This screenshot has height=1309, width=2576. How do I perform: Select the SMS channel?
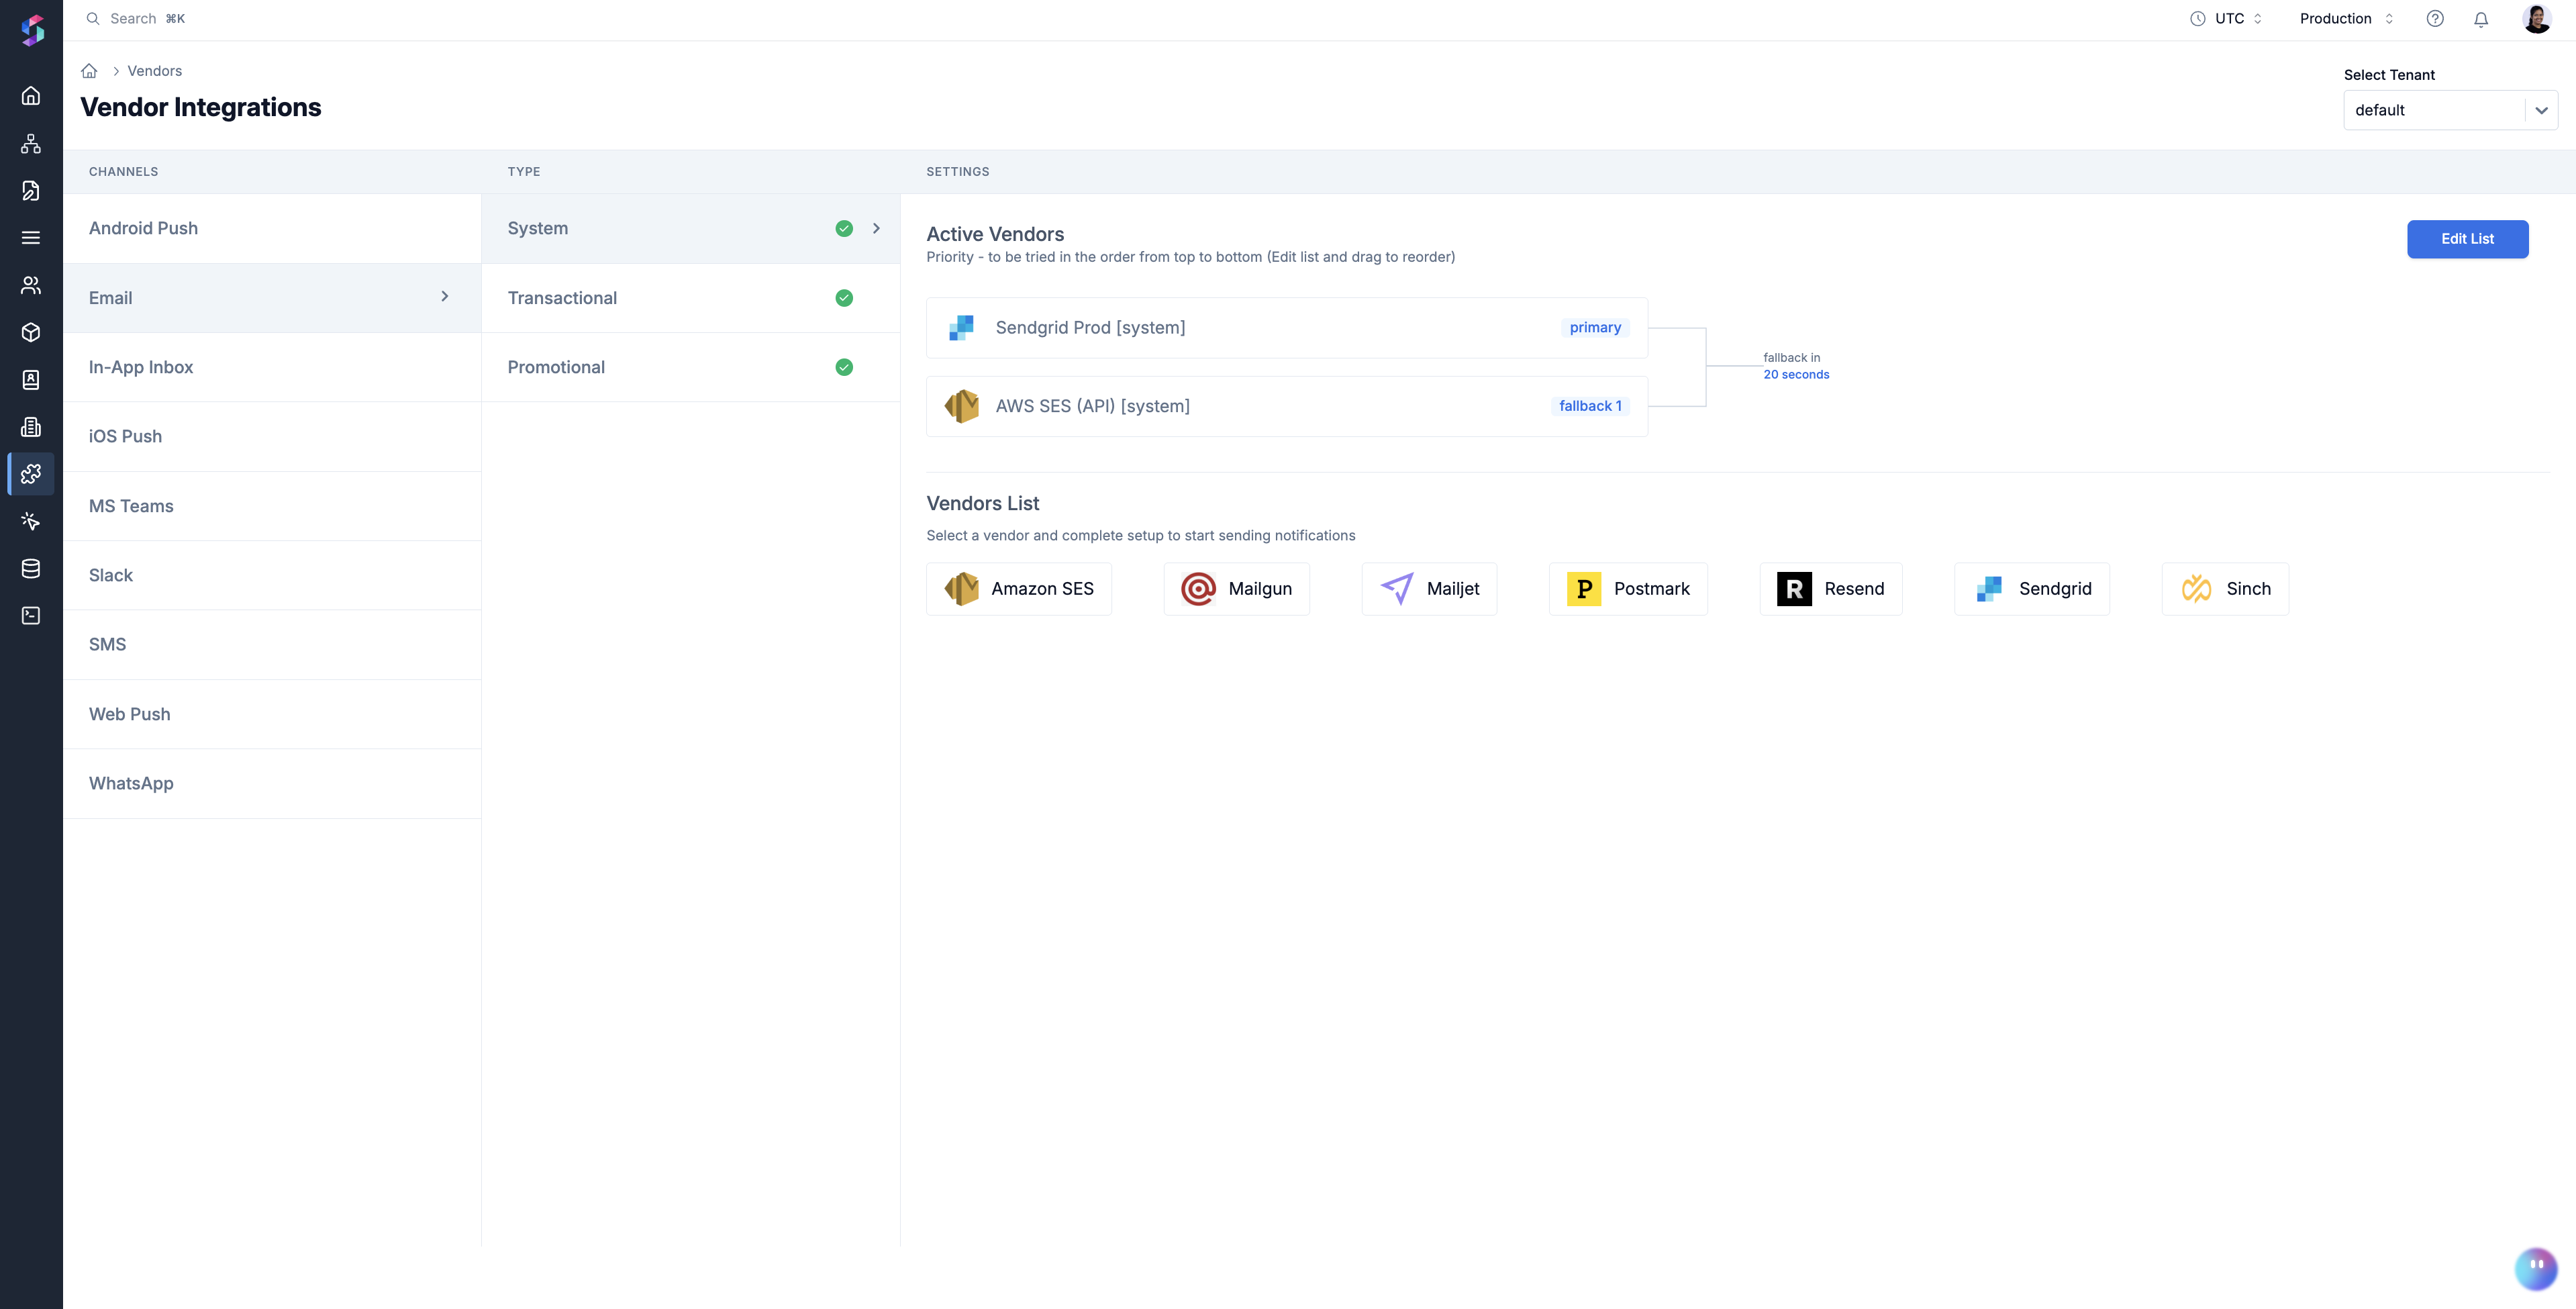[107, 645]
